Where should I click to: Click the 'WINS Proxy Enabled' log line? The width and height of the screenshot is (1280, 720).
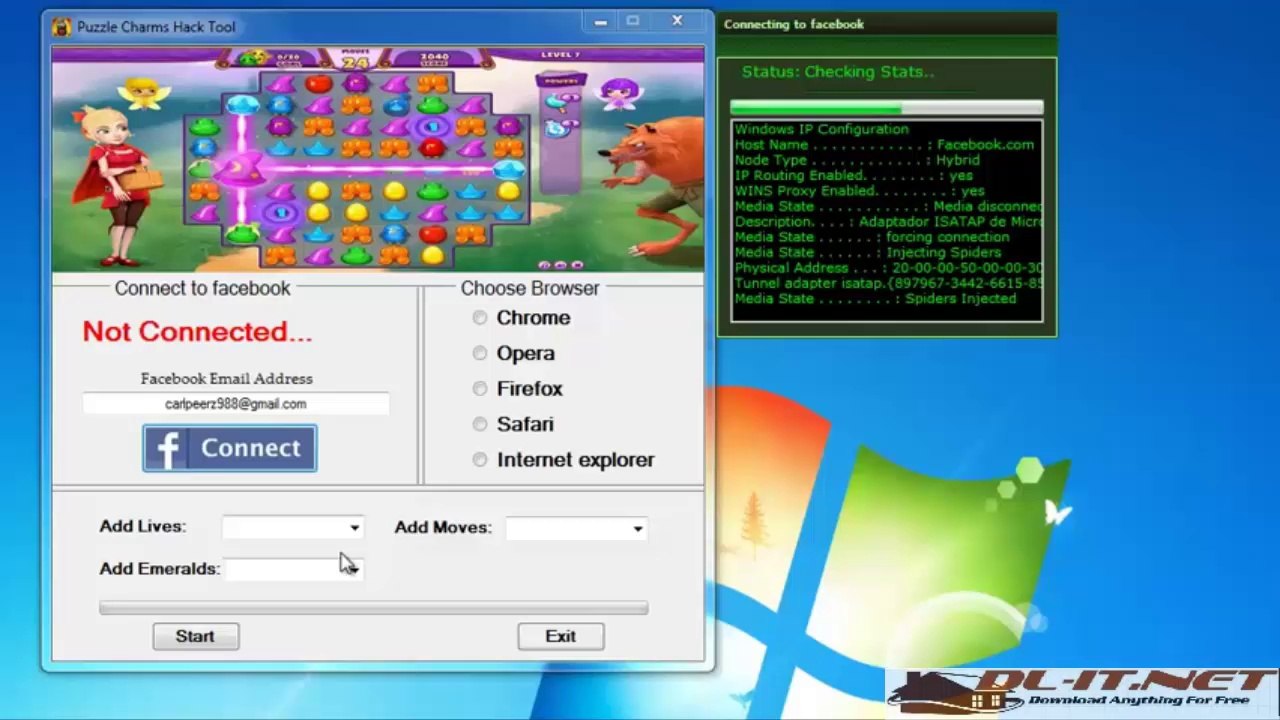(860, 191)
